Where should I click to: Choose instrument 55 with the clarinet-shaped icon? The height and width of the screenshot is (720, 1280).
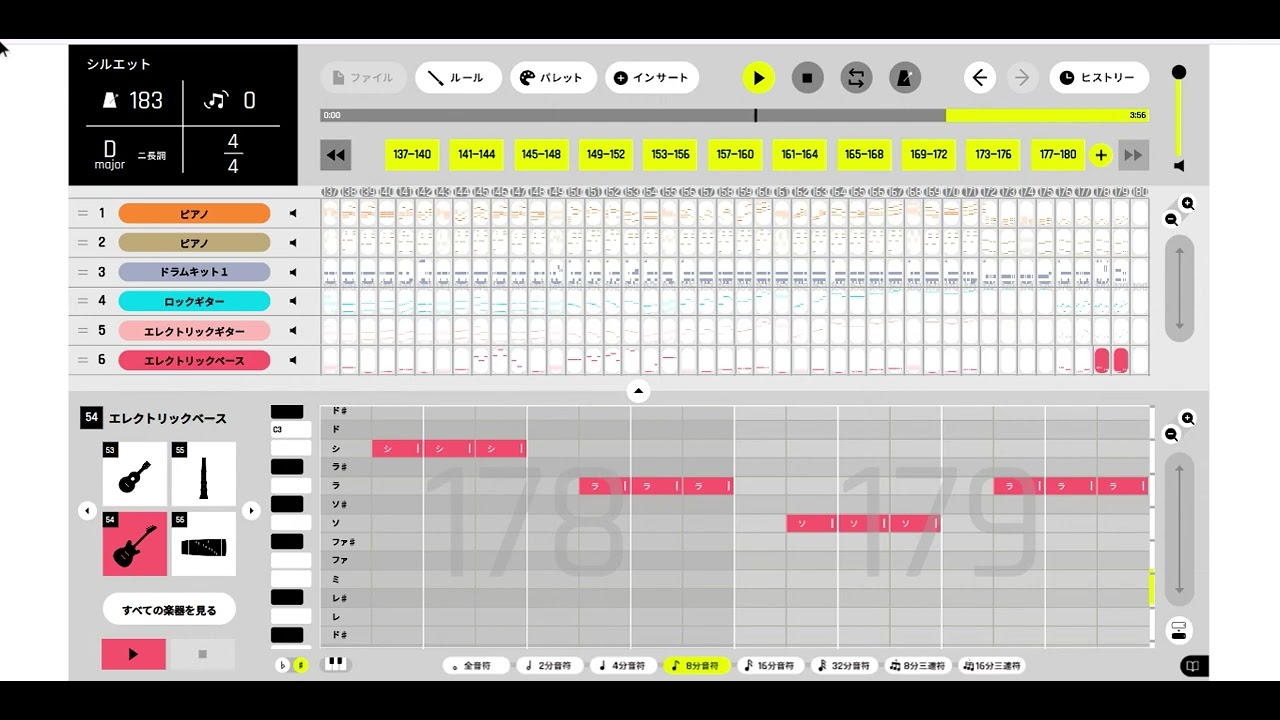[204, 474]
